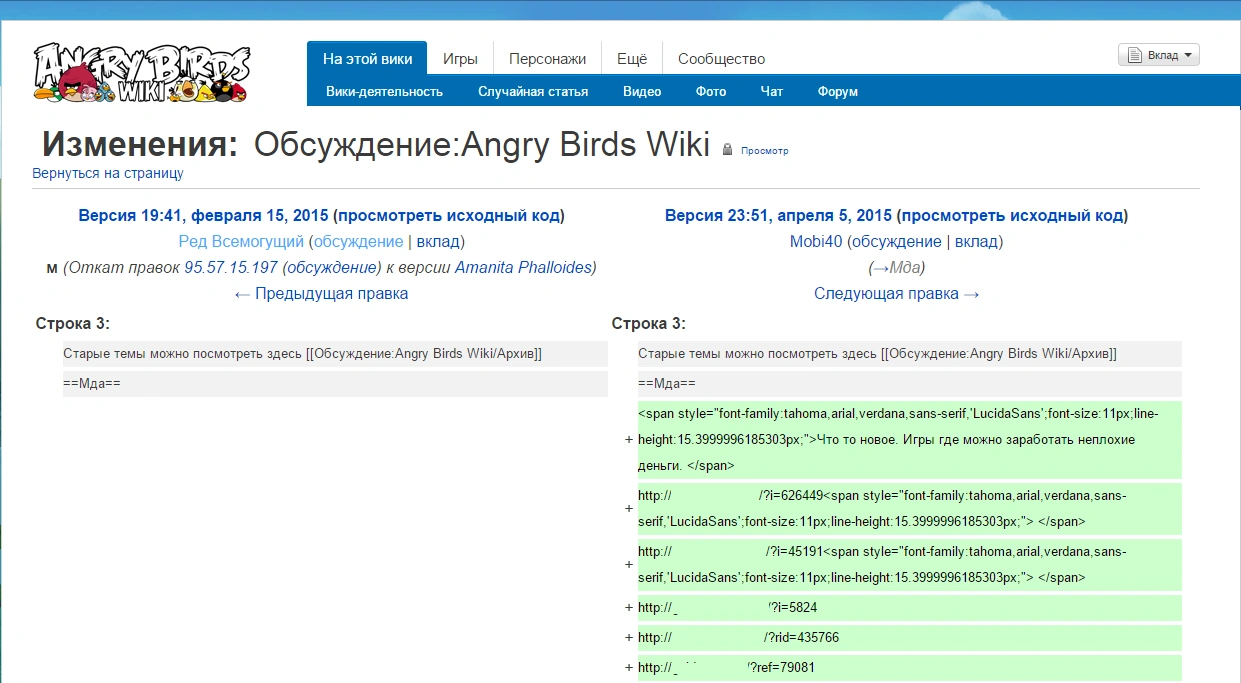Open the Фото section
The width and height of the screenshot is (1241, 683).
click(x=711, y=91)
